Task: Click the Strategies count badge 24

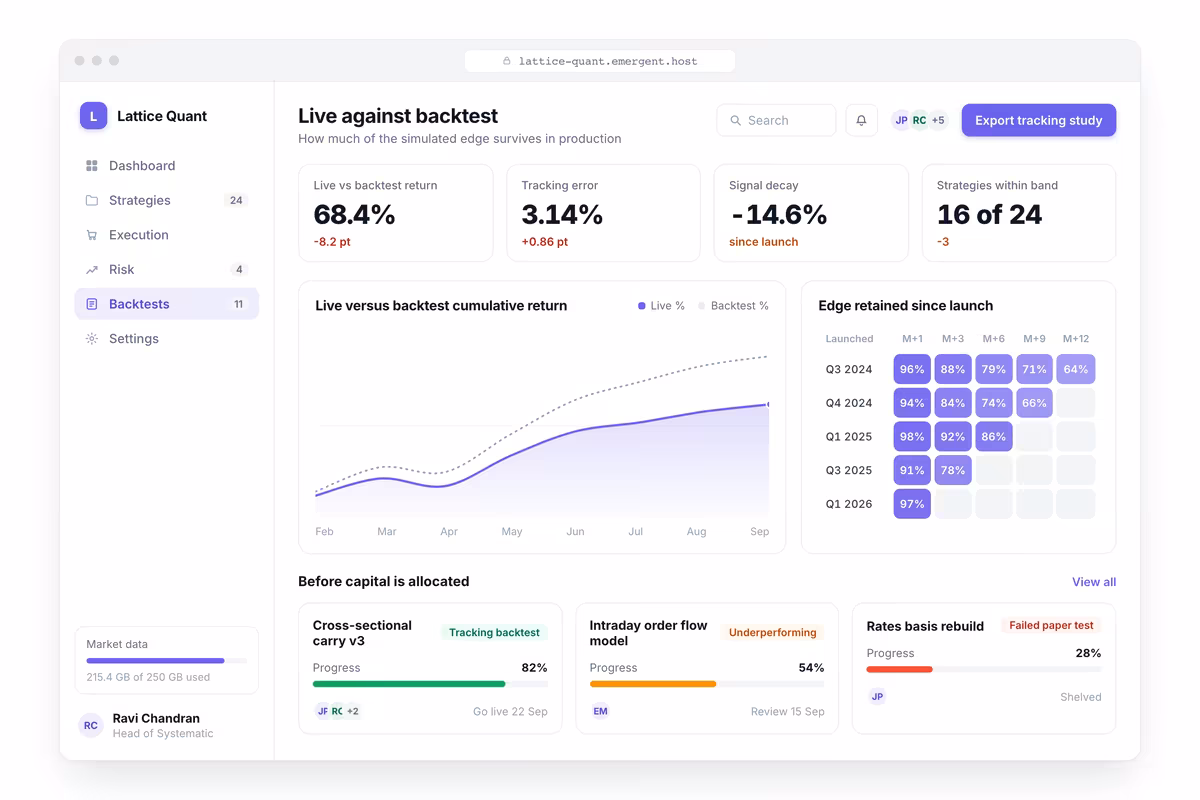Action: tap(236, 200)
